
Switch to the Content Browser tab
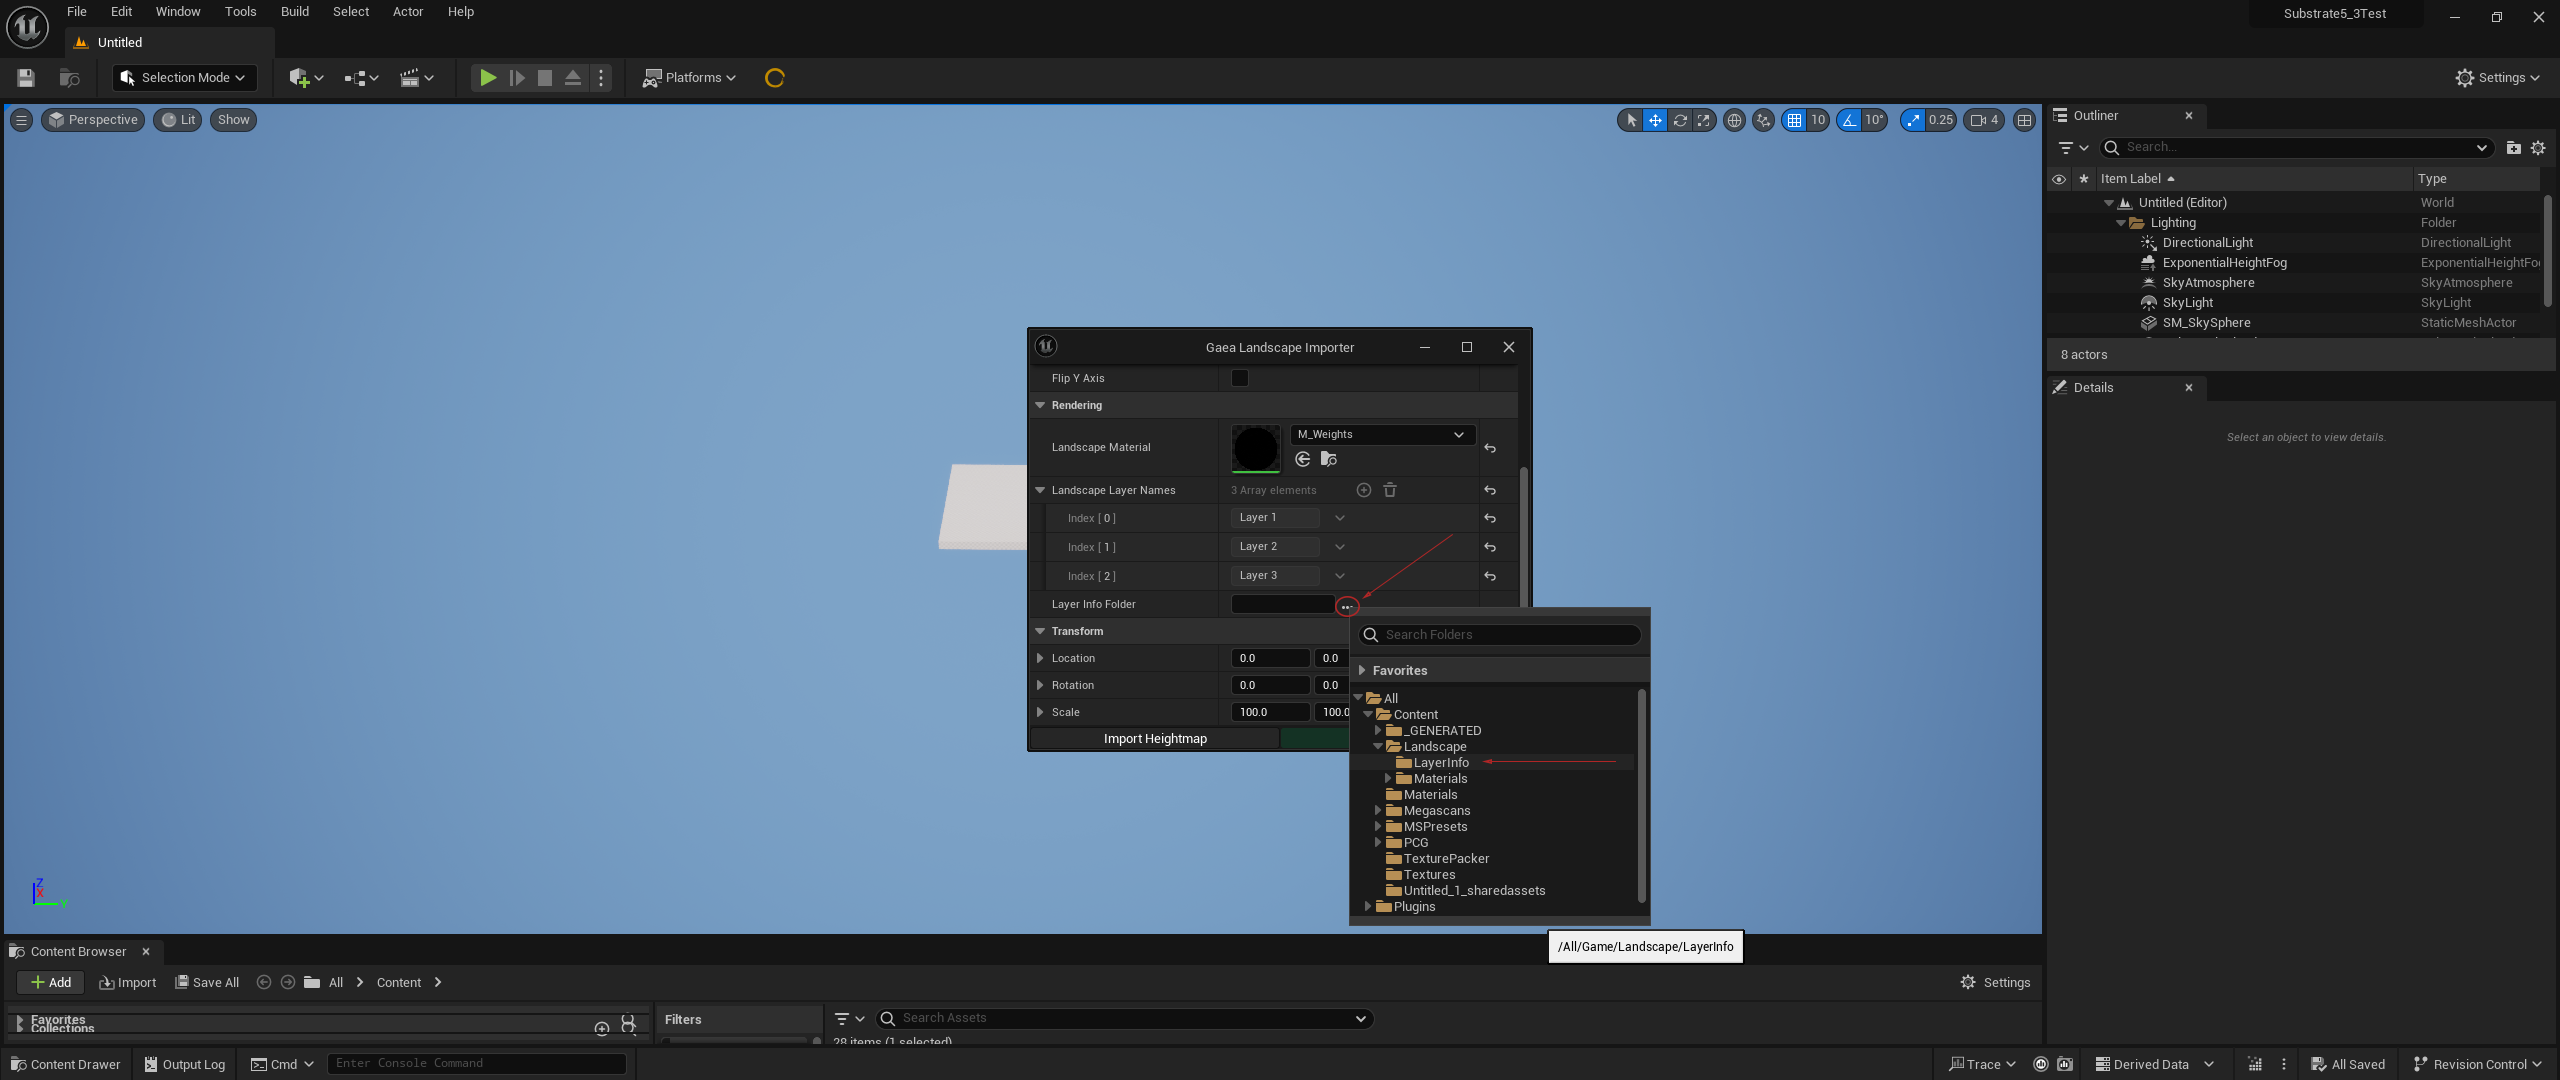tap(78, 952)
